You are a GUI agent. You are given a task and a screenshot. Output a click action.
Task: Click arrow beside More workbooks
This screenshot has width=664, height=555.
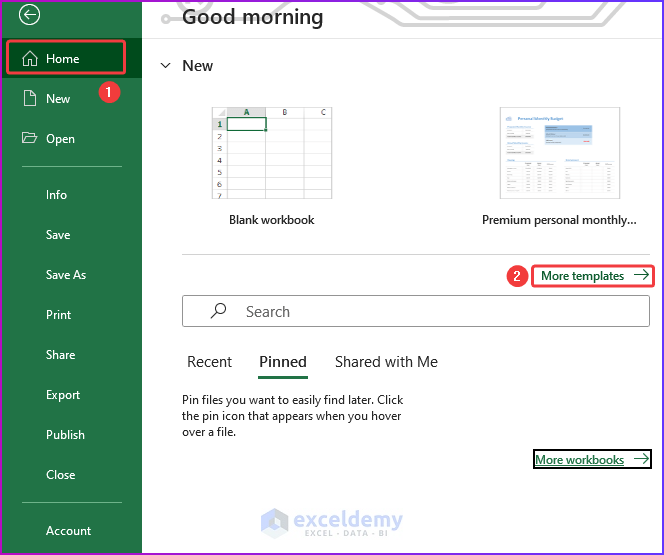pos(641,459)
